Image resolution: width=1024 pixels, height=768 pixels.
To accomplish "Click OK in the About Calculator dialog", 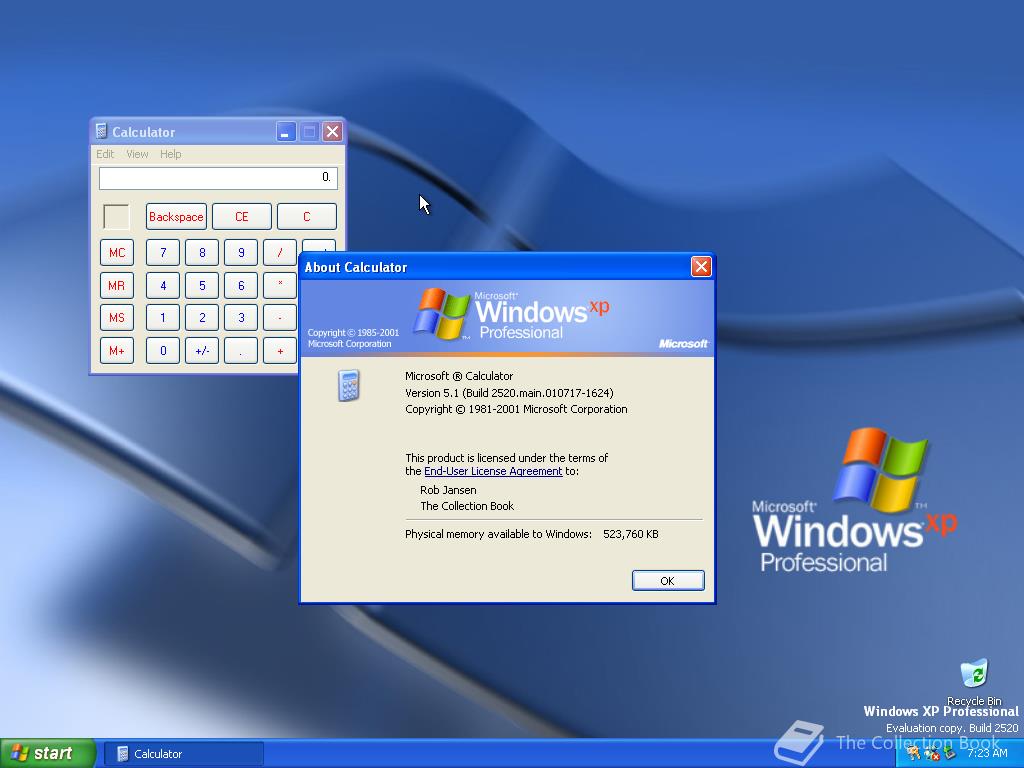I will [667, 580].
